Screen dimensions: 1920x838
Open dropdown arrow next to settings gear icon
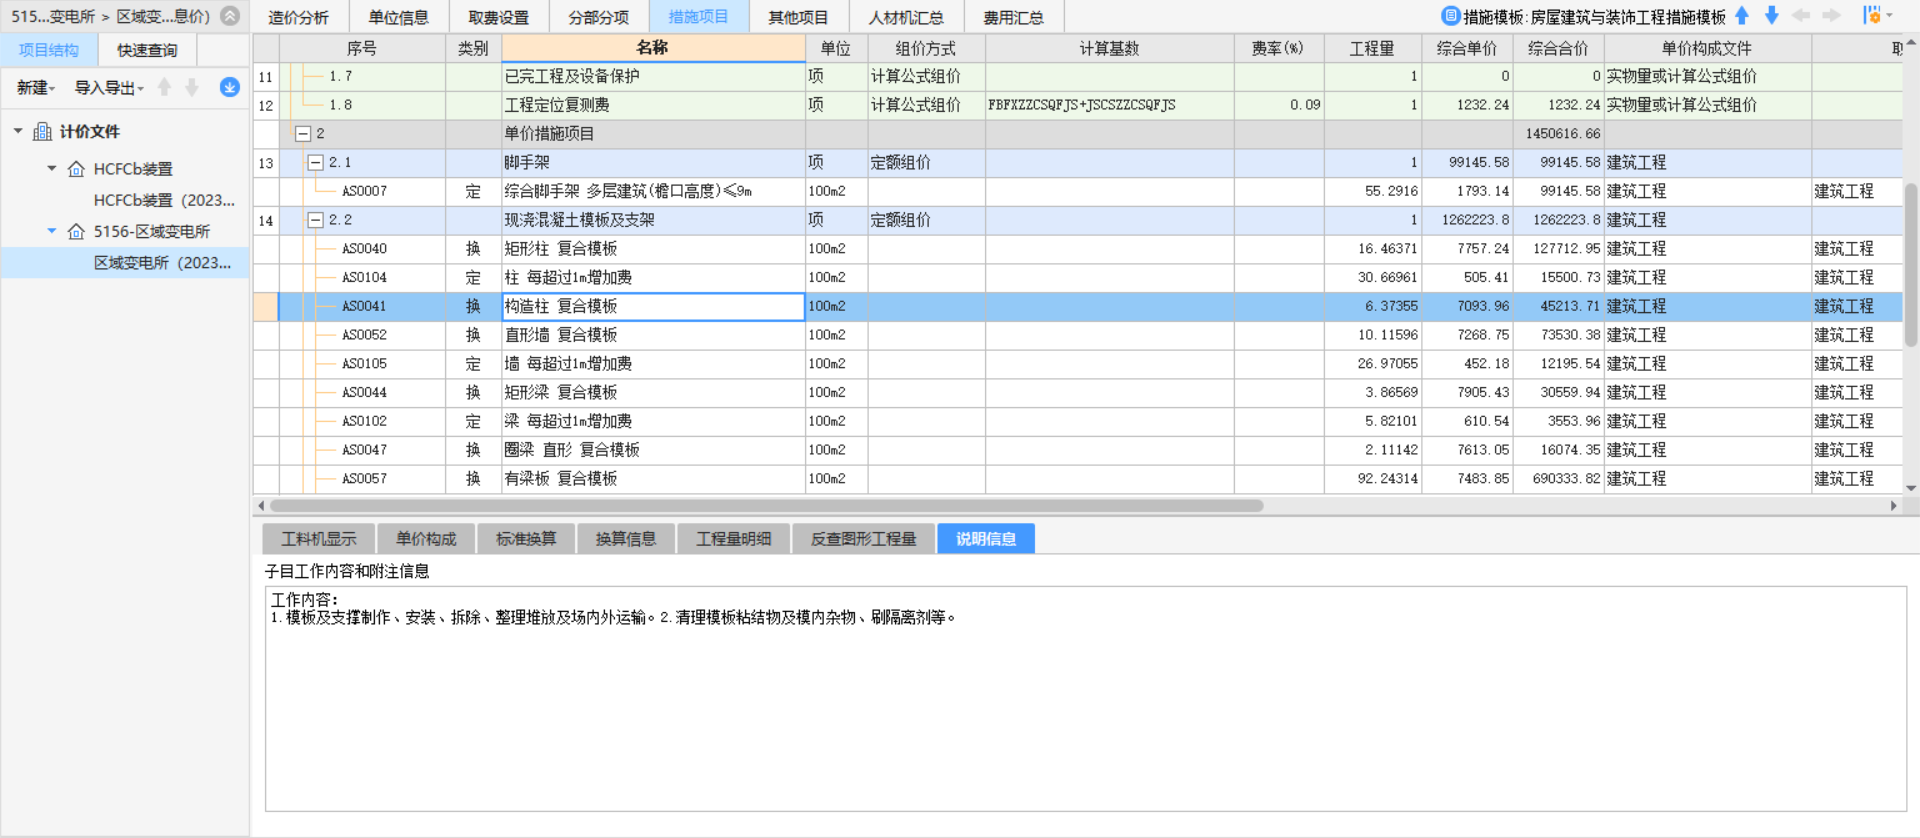[x=1889, y=16]
